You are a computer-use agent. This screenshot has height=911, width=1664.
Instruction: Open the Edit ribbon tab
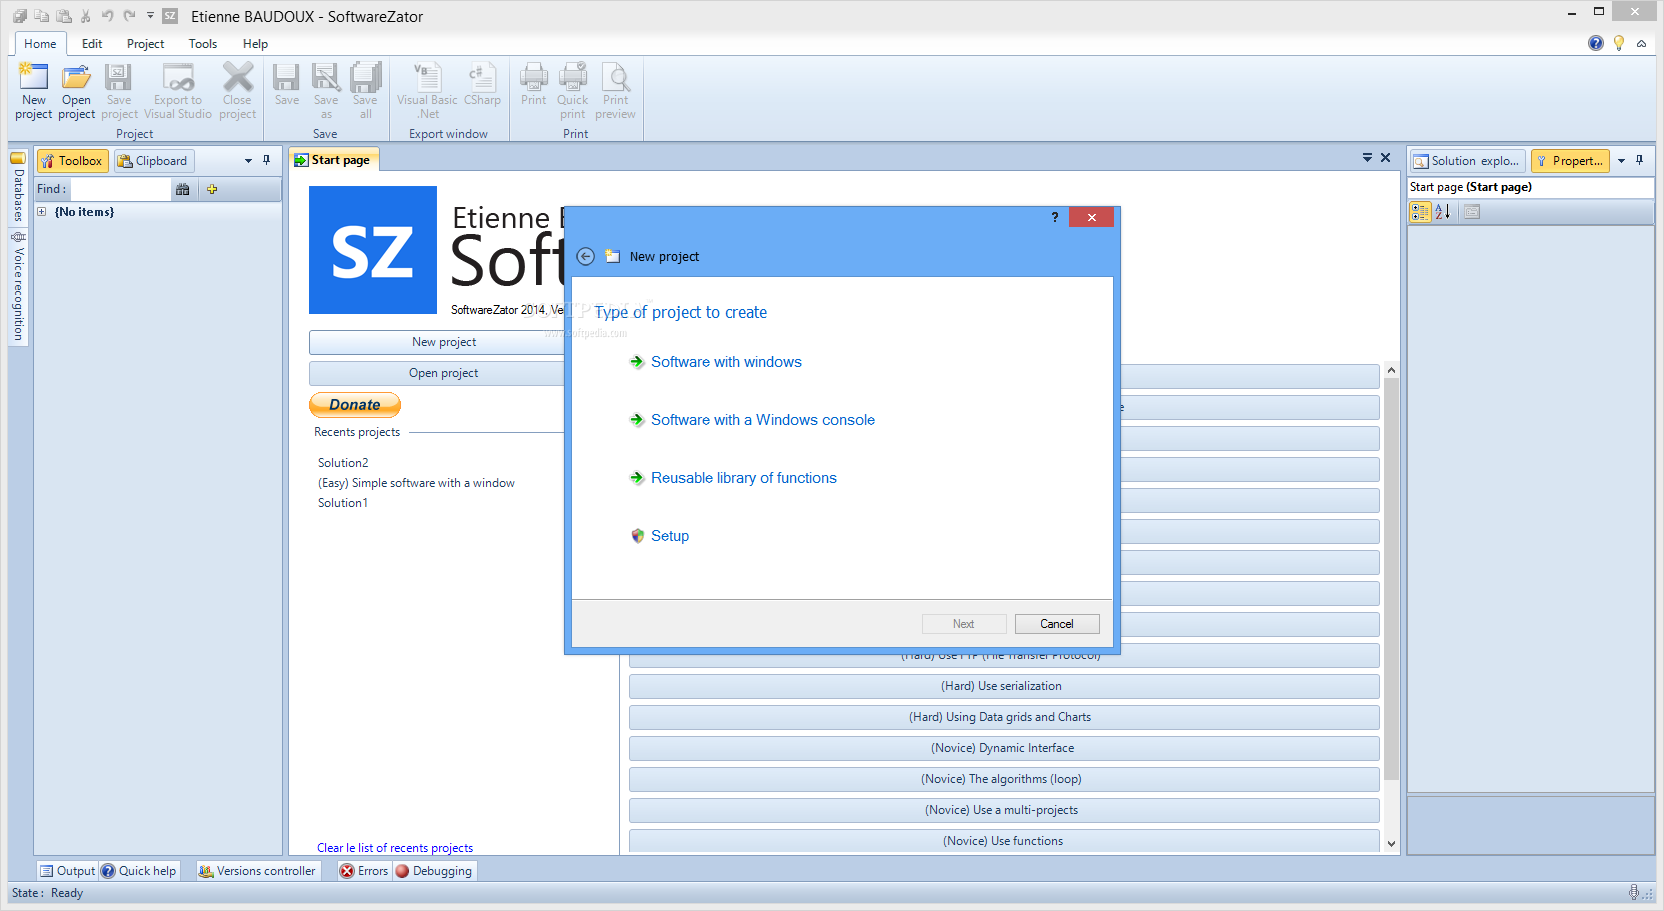[92, 44]
